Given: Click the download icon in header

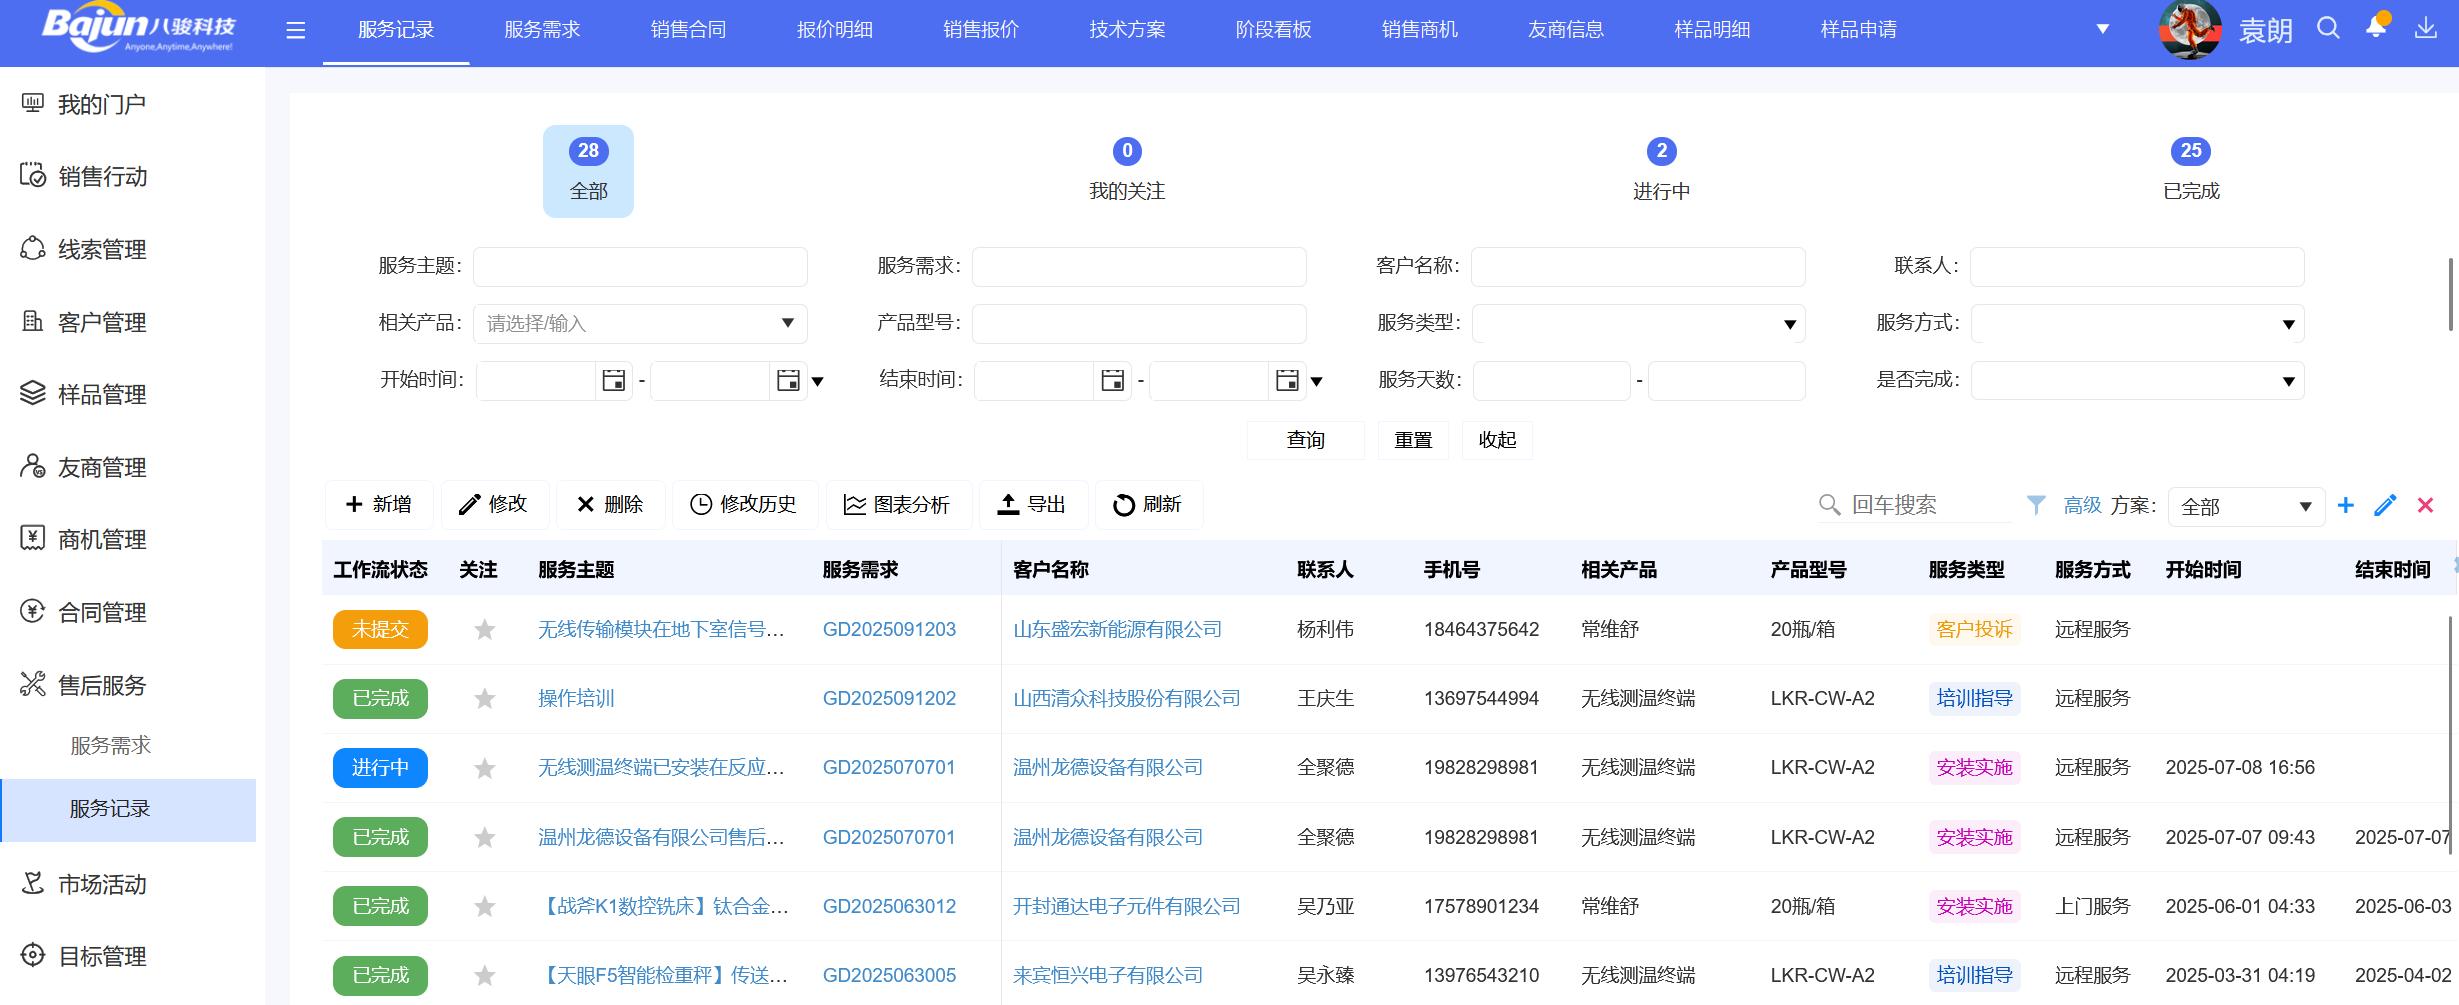Looking at the screenshot, I should pyautogui.click(x=2425, y=28).
